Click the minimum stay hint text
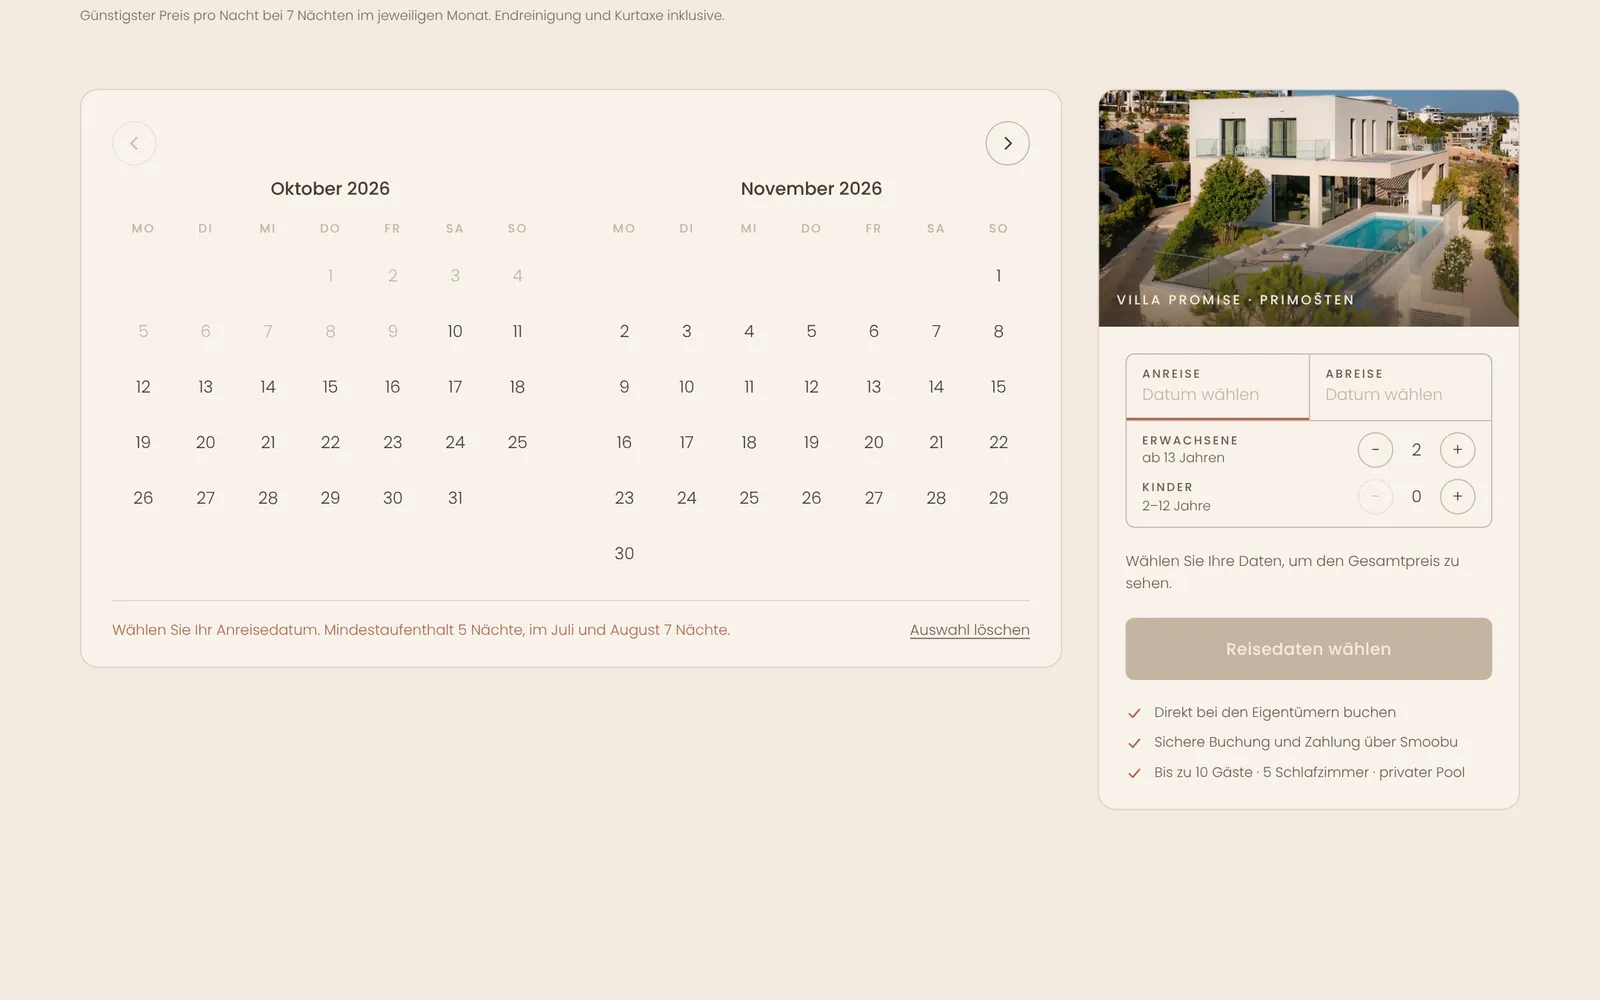The image size is (1600, 1000). [x=421, y=630]
